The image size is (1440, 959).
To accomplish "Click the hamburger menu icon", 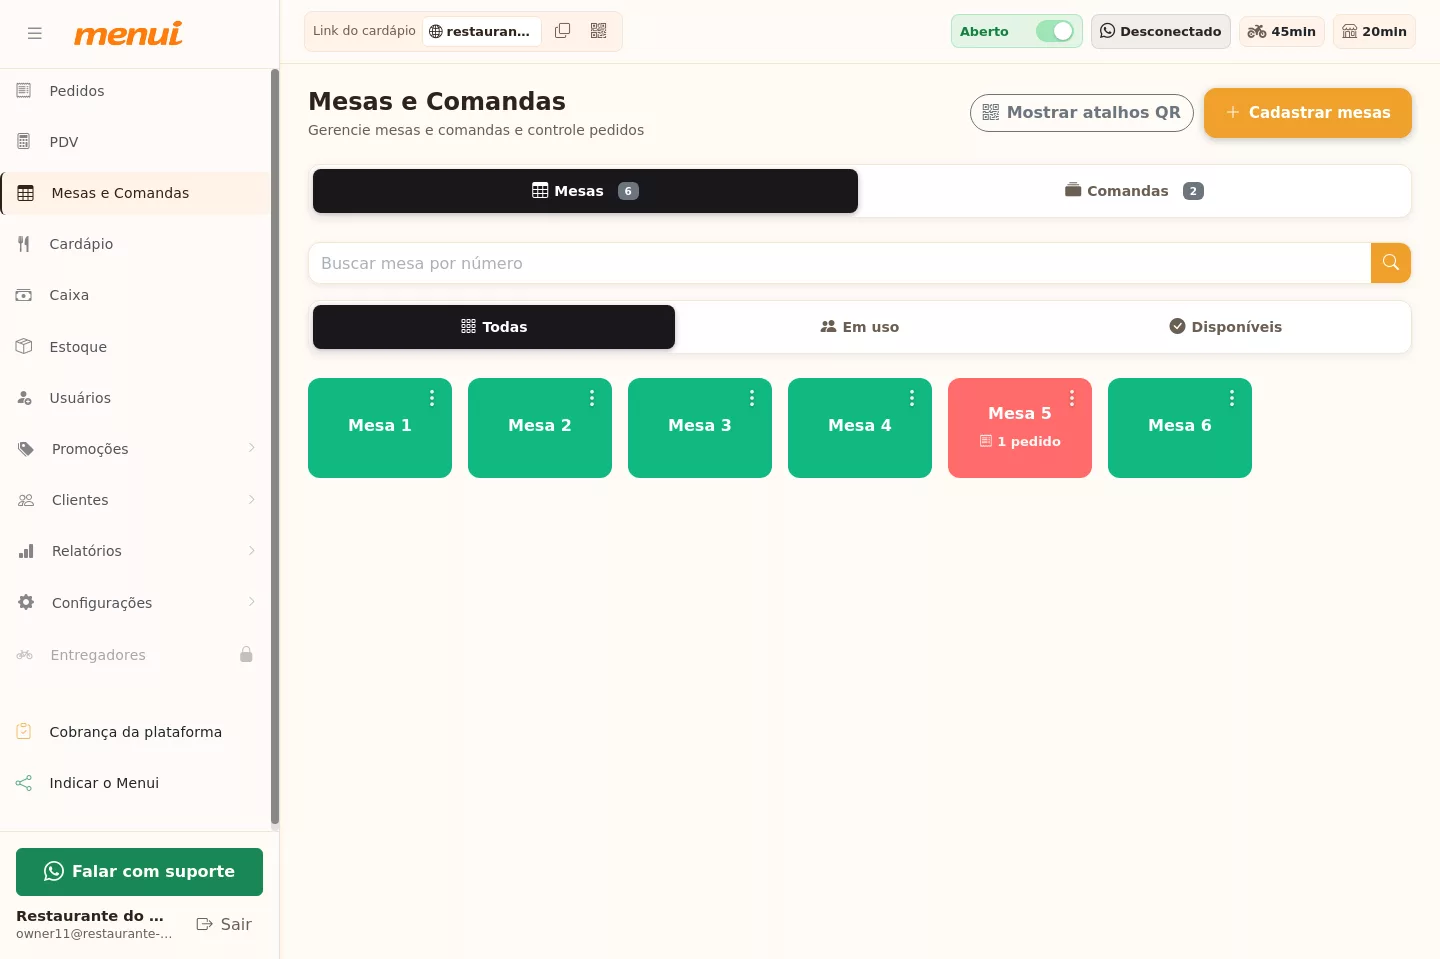I will coord(35,33).
